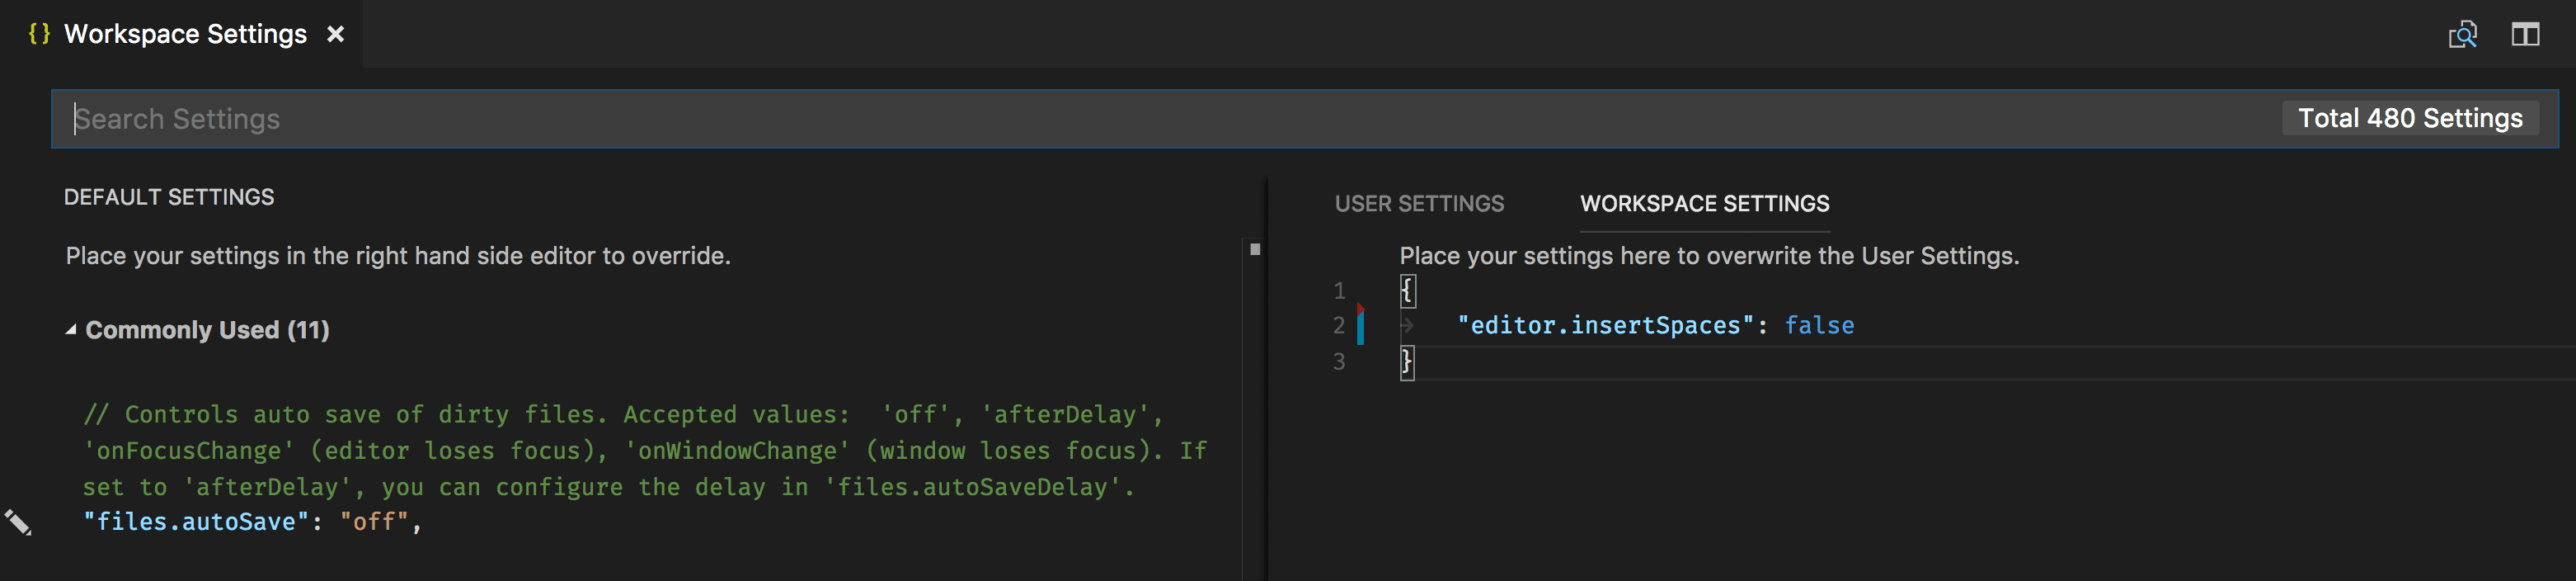2576x581 pixels.
Task: Click the opening brace on line 1
Action: (1407, 291)
